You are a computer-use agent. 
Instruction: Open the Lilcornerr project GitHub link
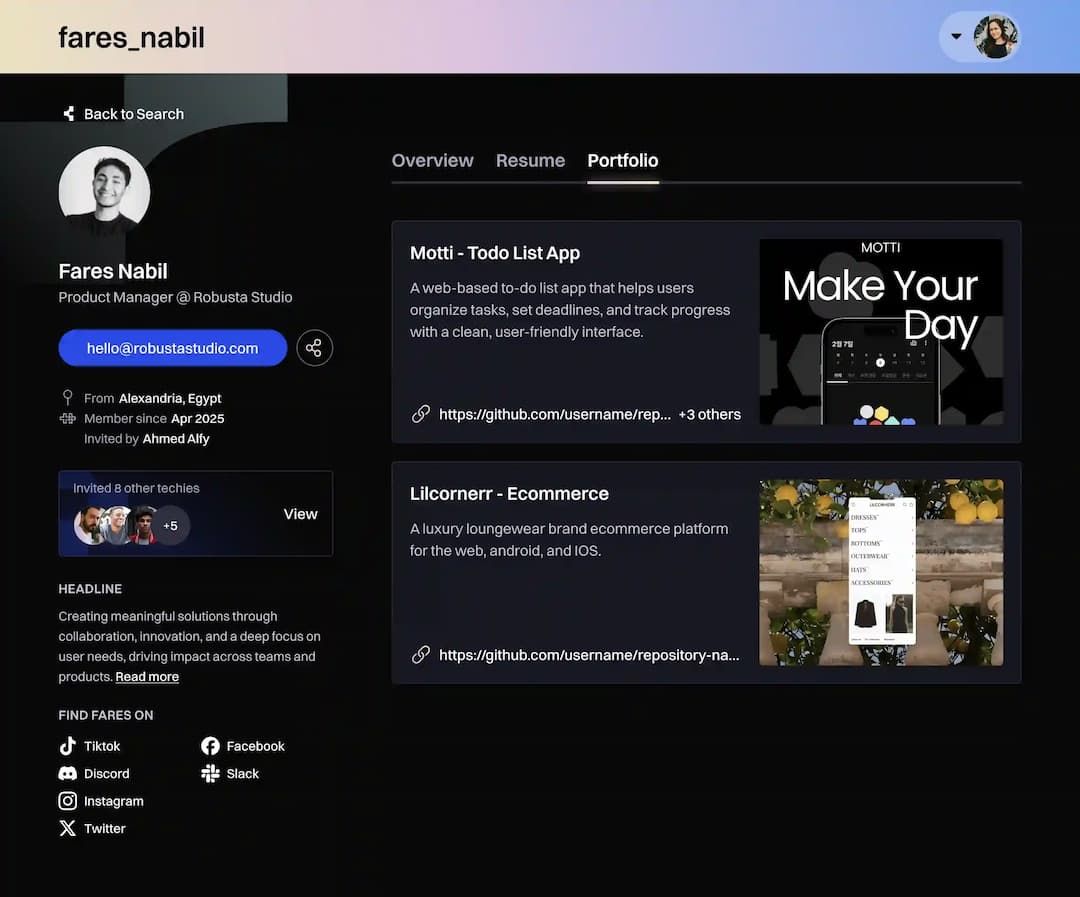point(588,655)
